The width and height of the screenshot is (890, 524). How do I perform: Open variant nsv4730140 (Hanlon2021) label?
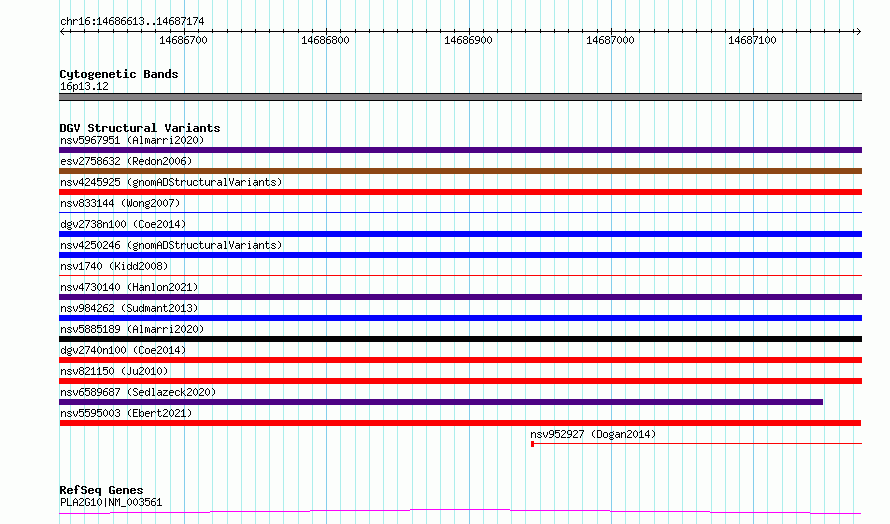coord(129,287)
